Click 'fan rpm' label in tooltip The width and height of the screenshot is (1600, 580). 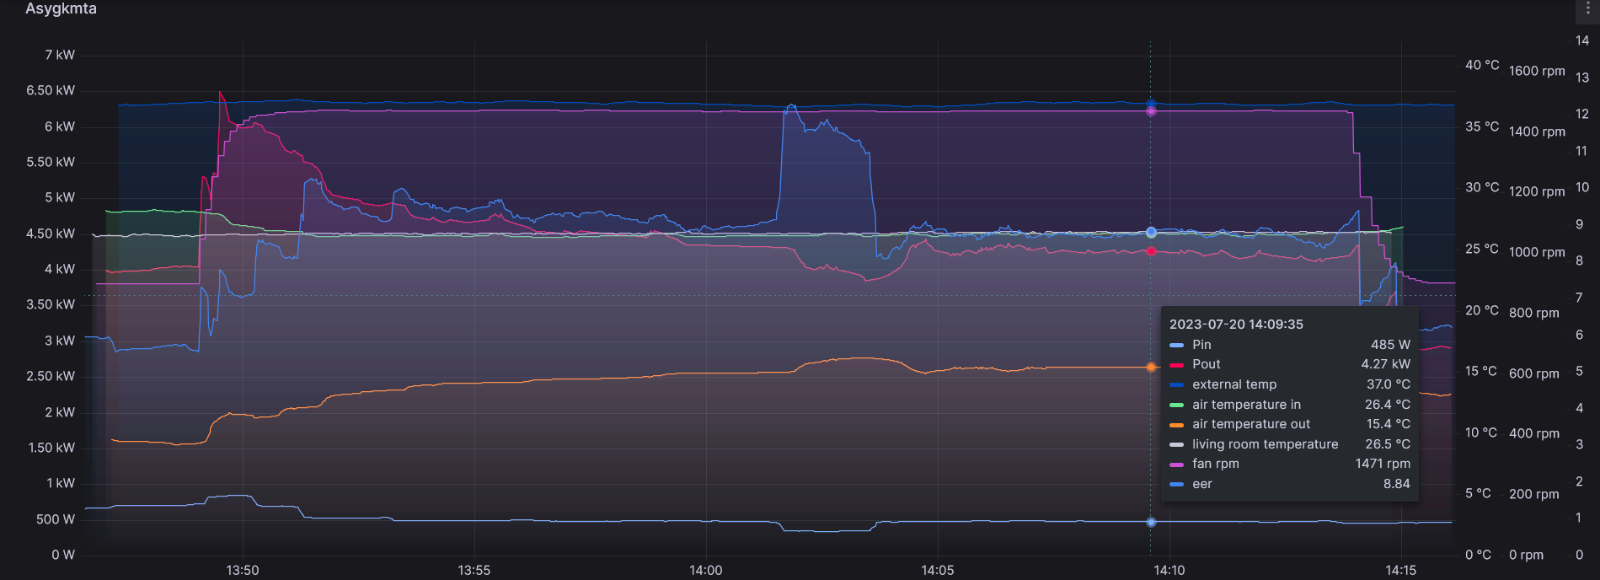pyautogui.click(x=1215, y=464)
